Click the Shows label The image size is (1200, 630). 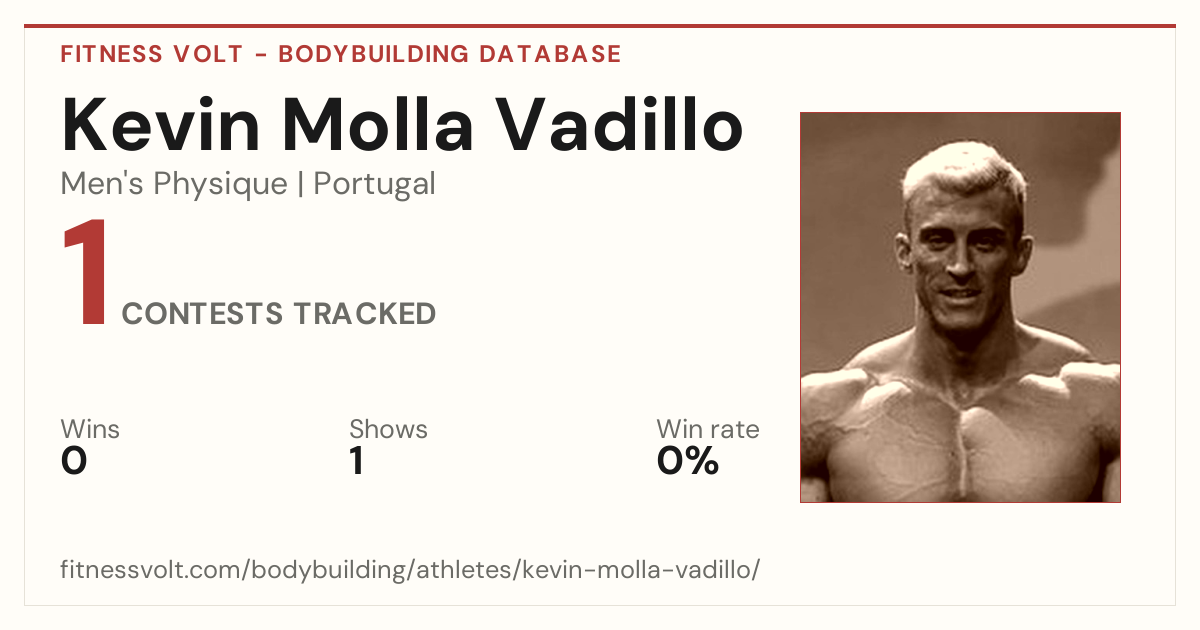click(x=388, y=429)
